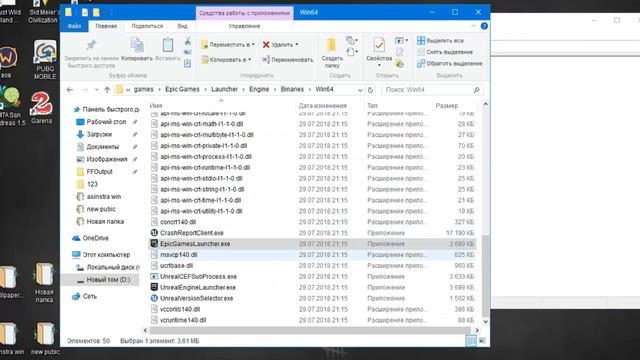Open recent locations dropdown arrow

pyautogui.click(x=96, y=89)
